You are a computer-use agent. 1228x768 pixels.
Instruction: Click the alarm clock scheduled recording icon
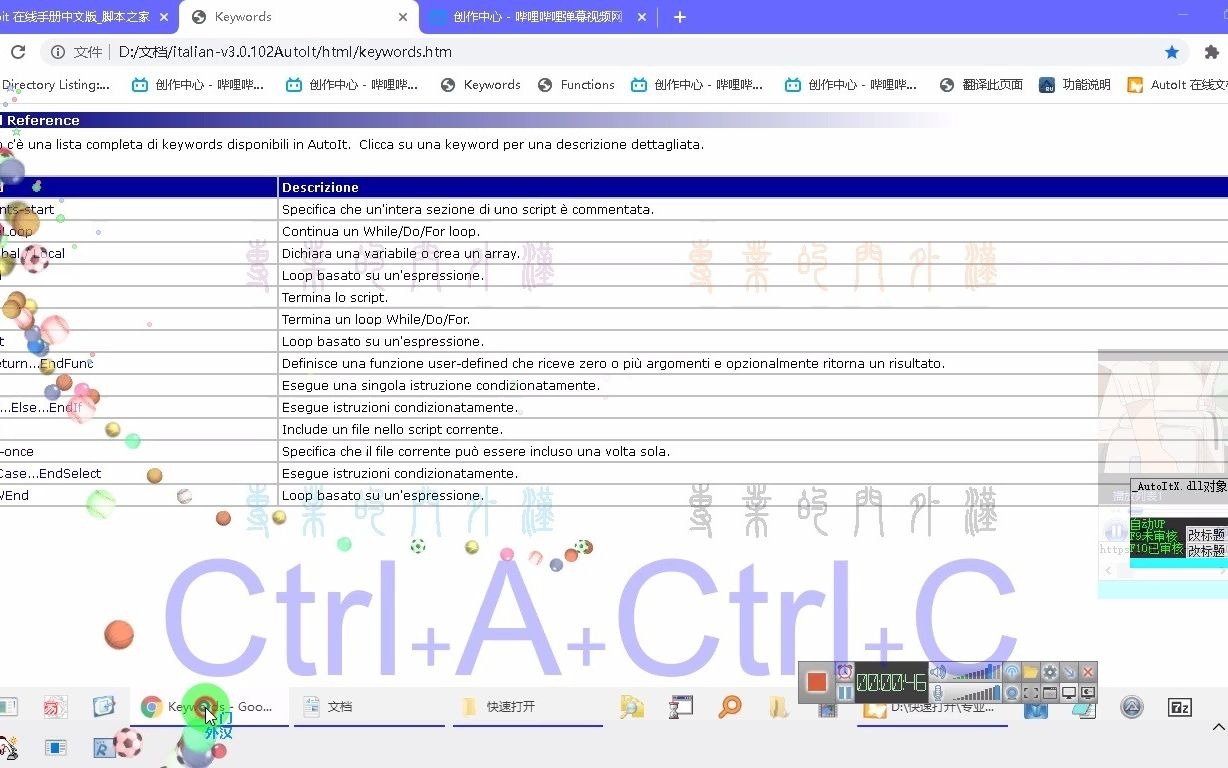[845, 671]
